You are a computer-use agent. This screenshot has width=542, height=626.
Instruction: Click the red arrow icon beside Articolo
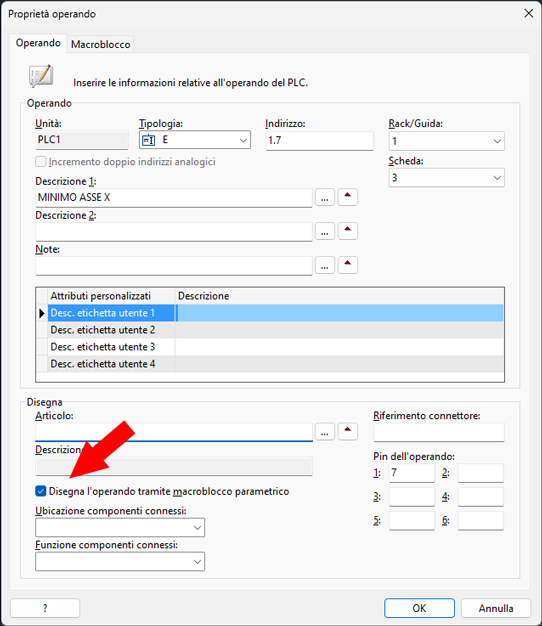(348, 431)
